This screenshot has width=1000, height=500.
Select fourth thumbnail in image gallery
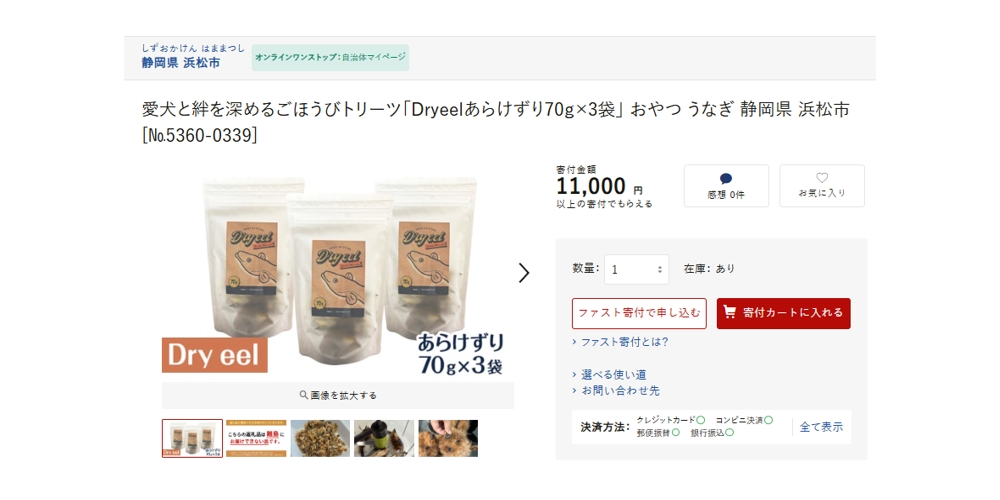[384, 438]
